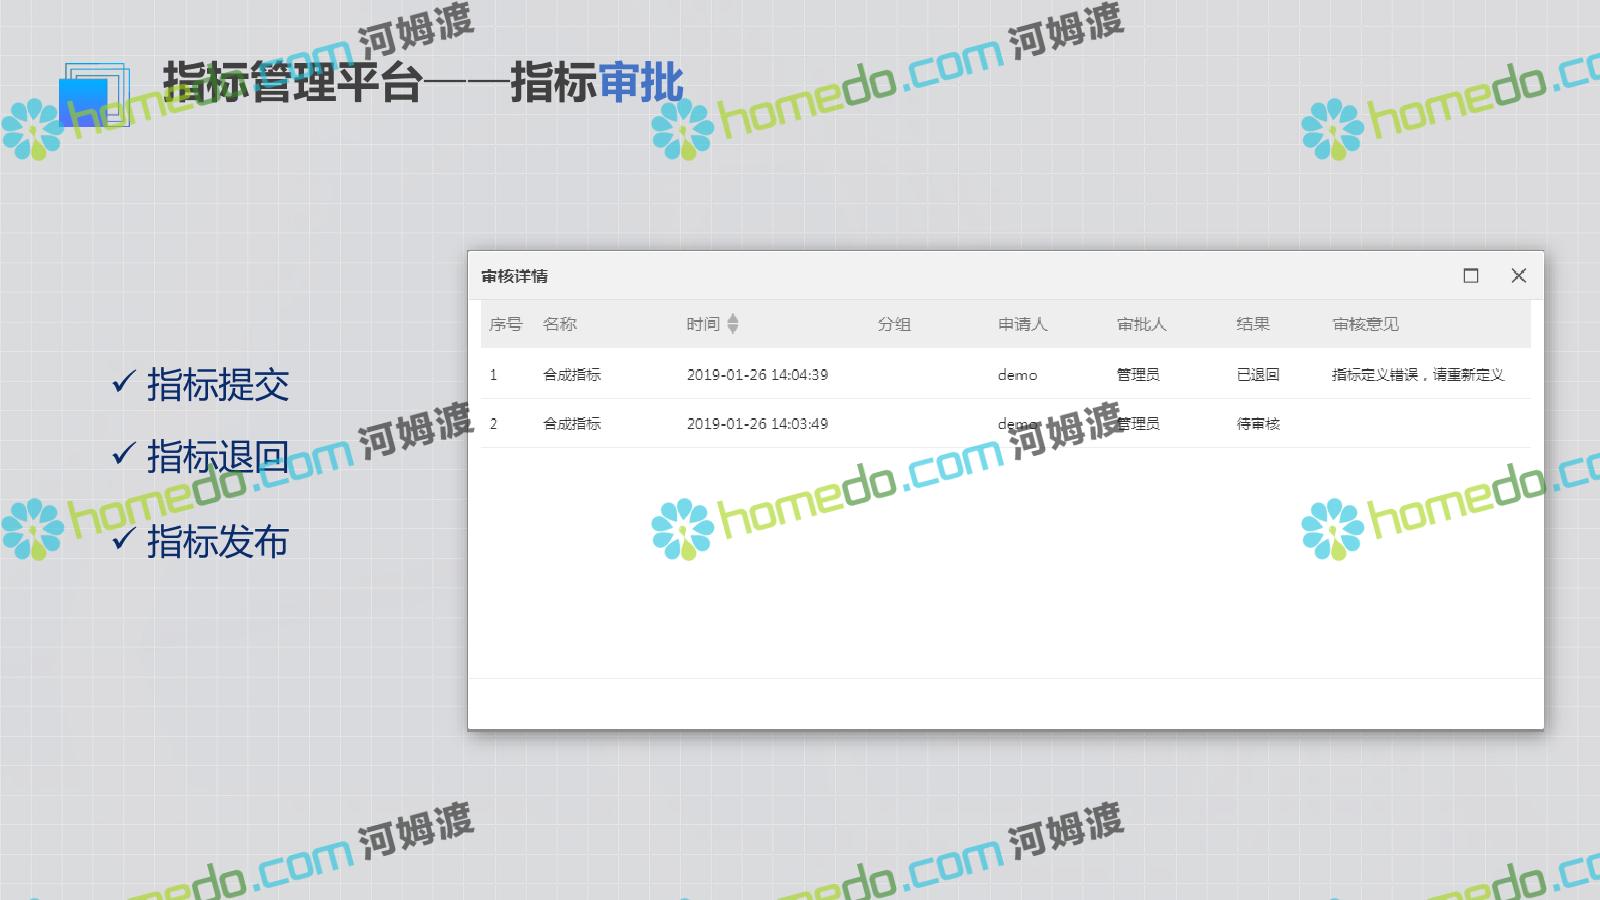Viewport: 1600px width, 900px height.
Task: Select 合成指标 in row 1
Action: [572, 375]
